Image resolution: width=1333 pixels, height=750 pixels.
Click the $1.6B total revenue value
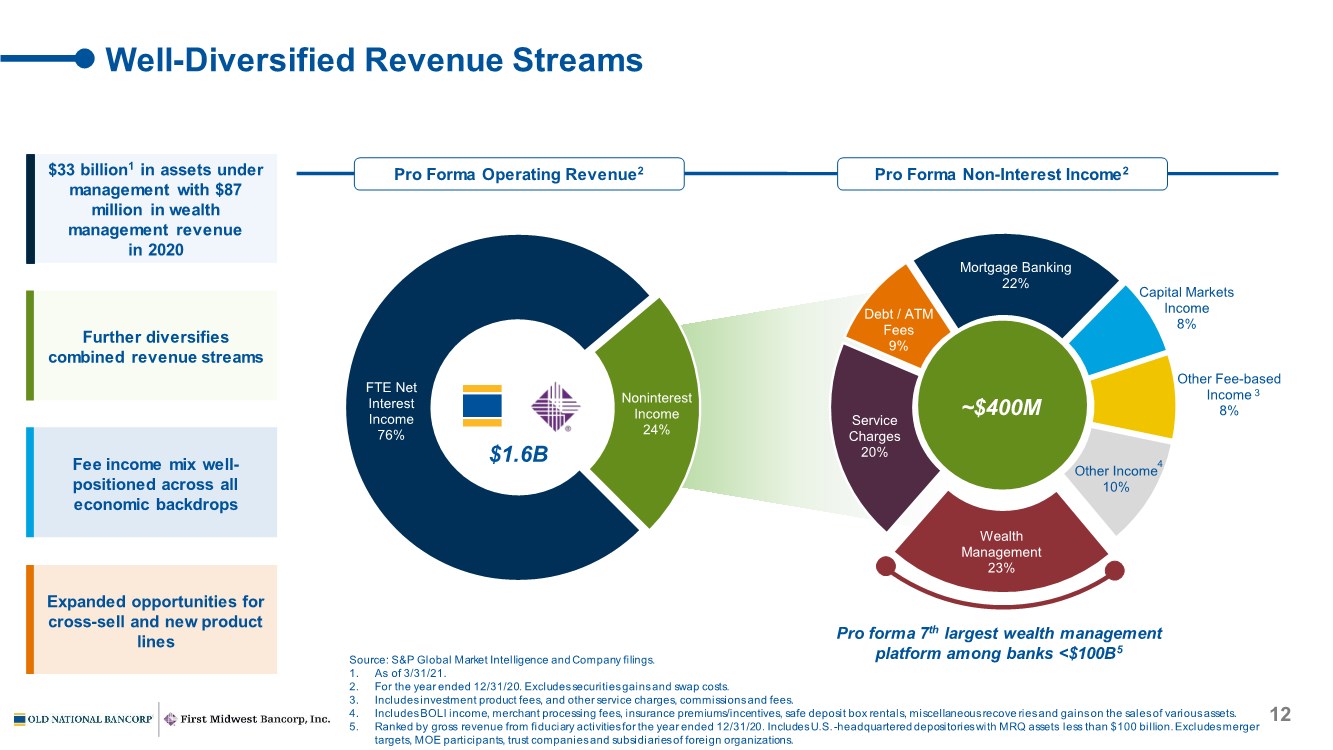[x=519, y=455]
